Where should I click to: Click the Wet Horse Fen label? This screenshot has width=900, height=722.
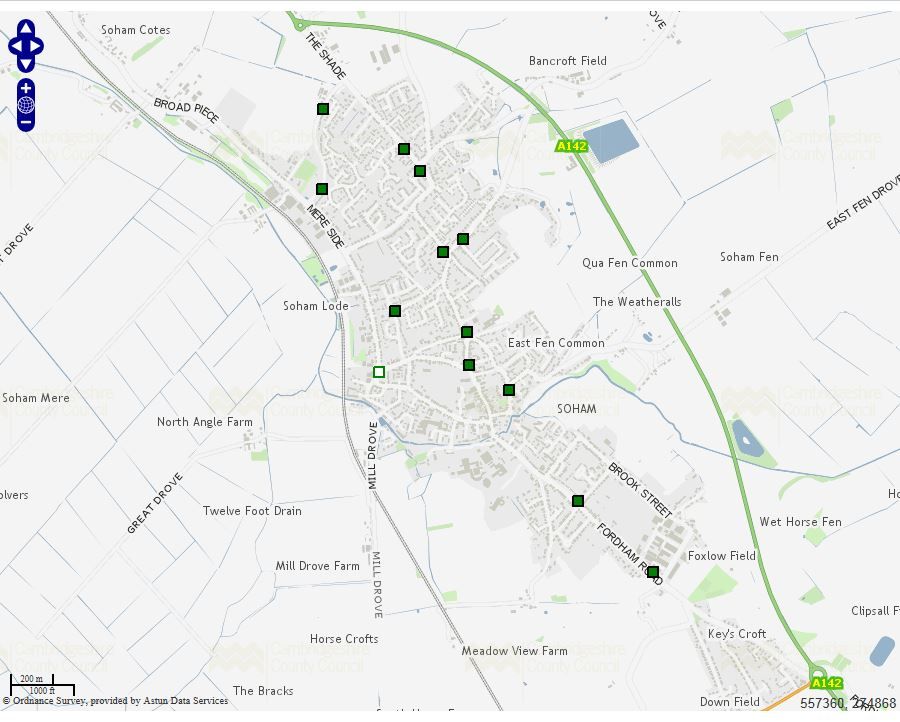coord(801,522)
